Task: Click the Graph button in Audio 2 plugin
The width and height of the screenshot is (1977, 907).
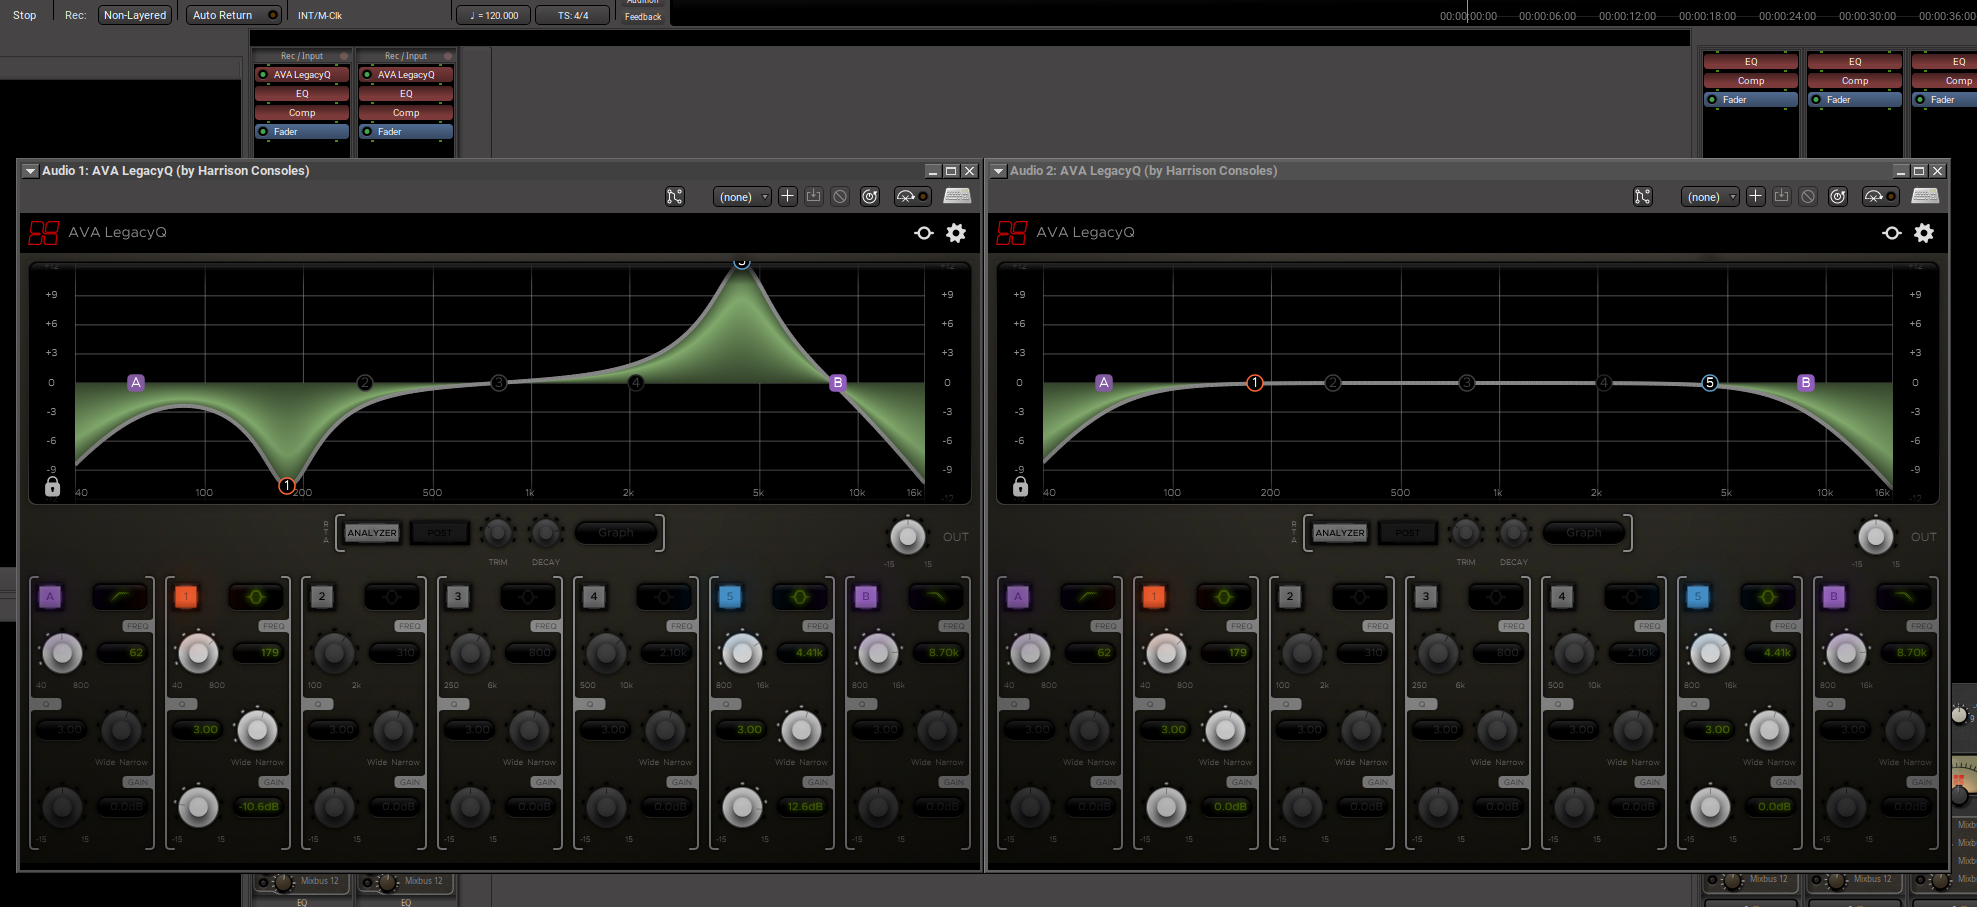Action: pyautogui.click(x=1583, y=533)
